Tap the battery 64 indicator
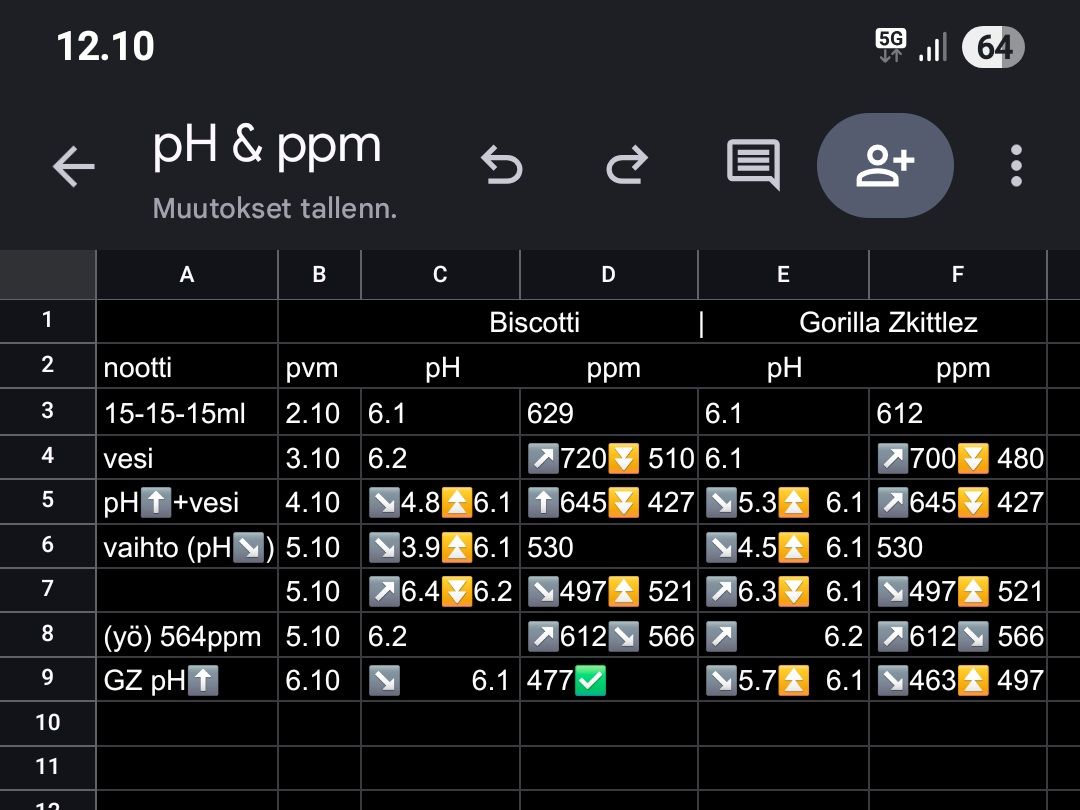The image size is (1080, 810). (x=993, y=48)
